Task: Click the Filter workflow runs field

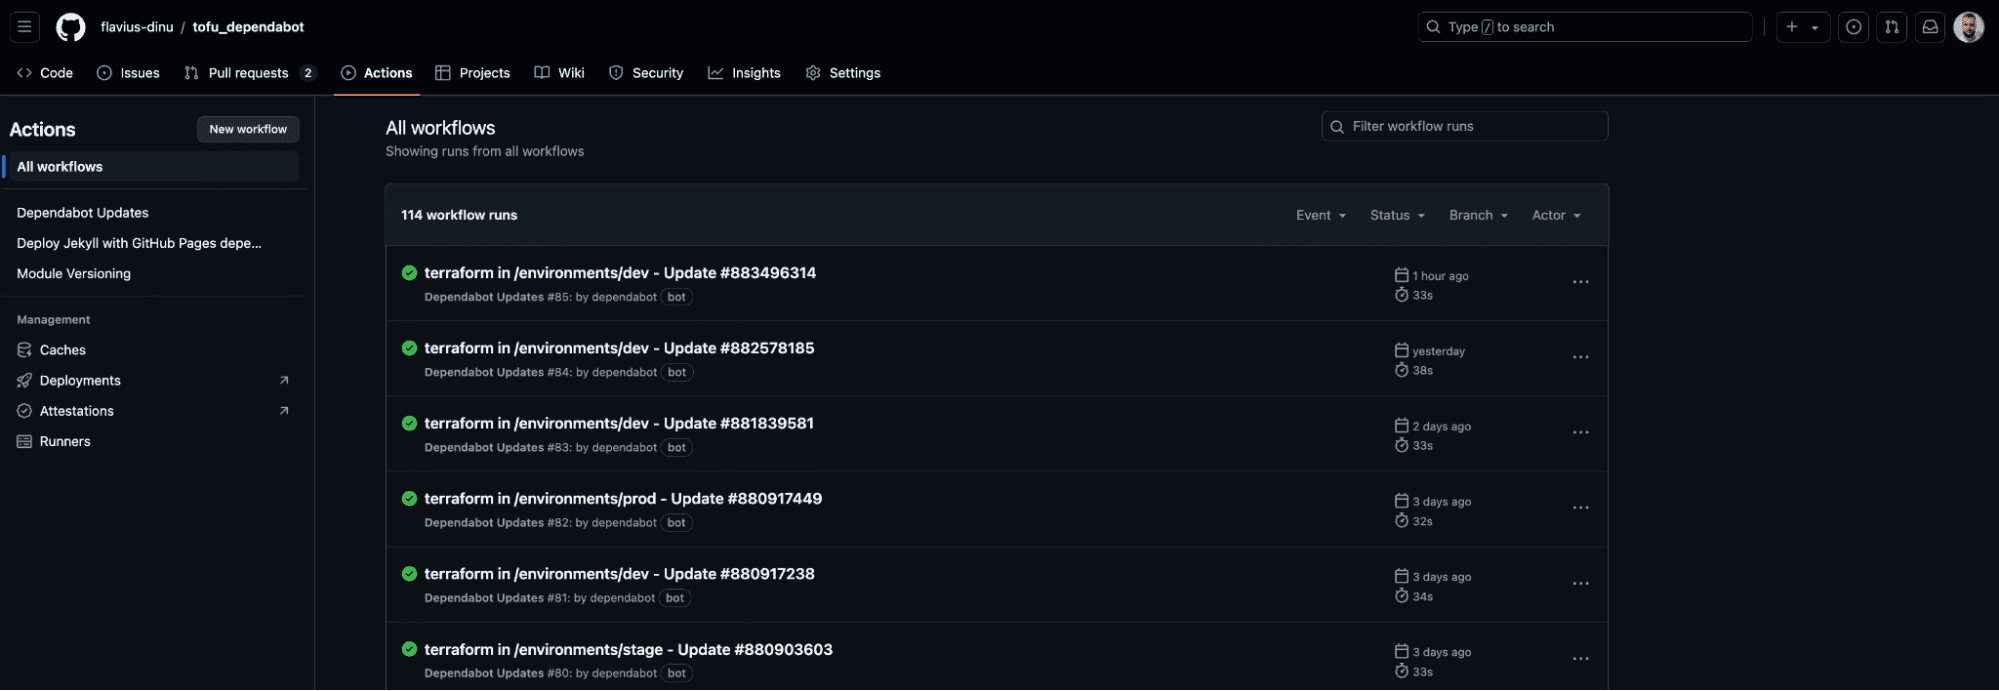Action: pyautogui.click(x=1465, y=126)
